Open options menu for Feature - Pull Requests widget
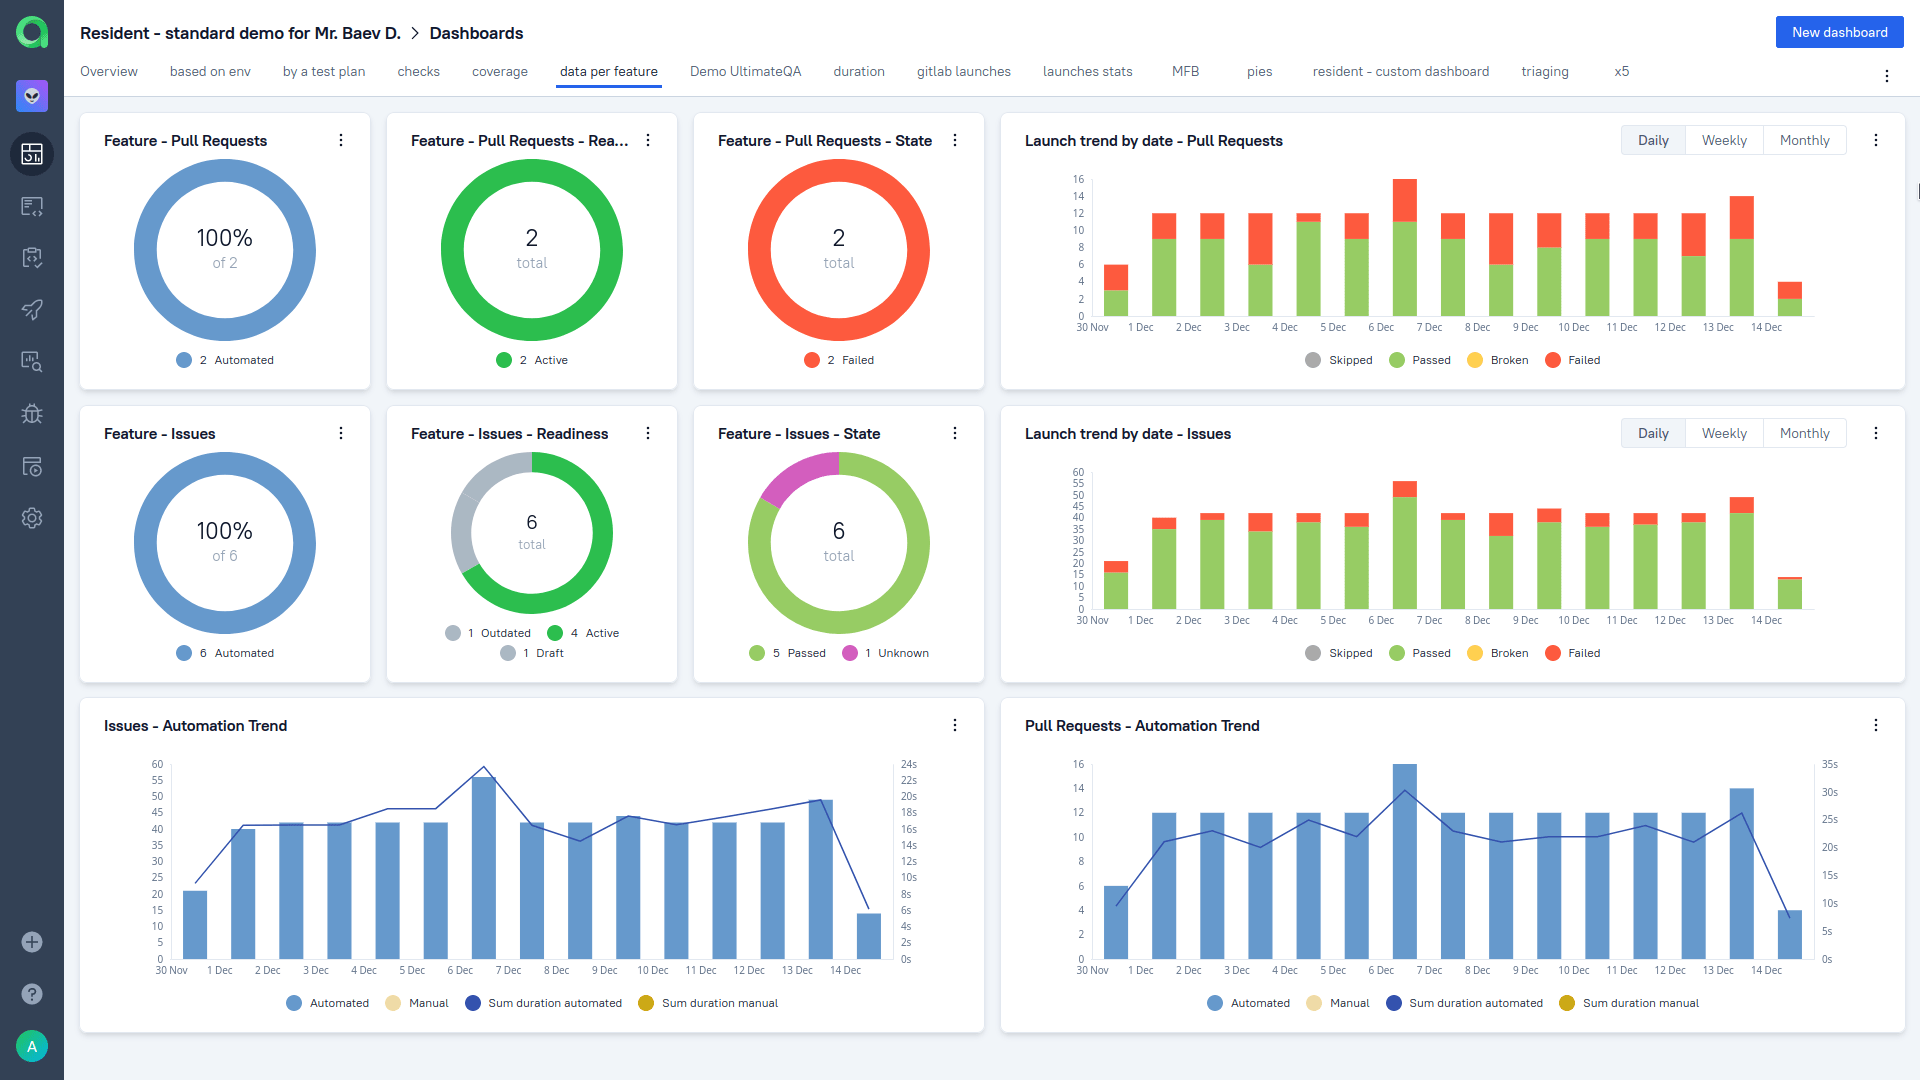This screenshot has height=1080, width=1920. pyautogui.click(x=341, y=140)
